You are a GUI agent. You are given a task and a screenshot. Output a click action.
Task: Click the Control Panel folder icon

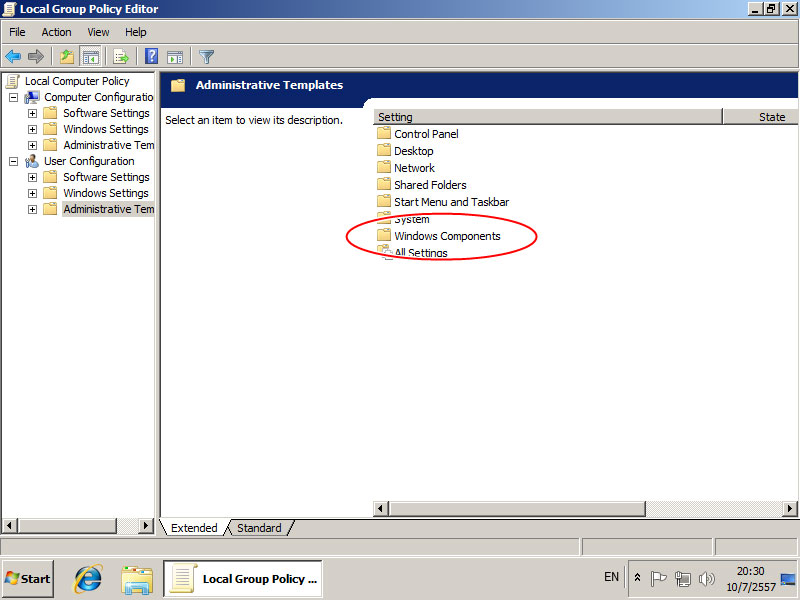tap(384, 134)
